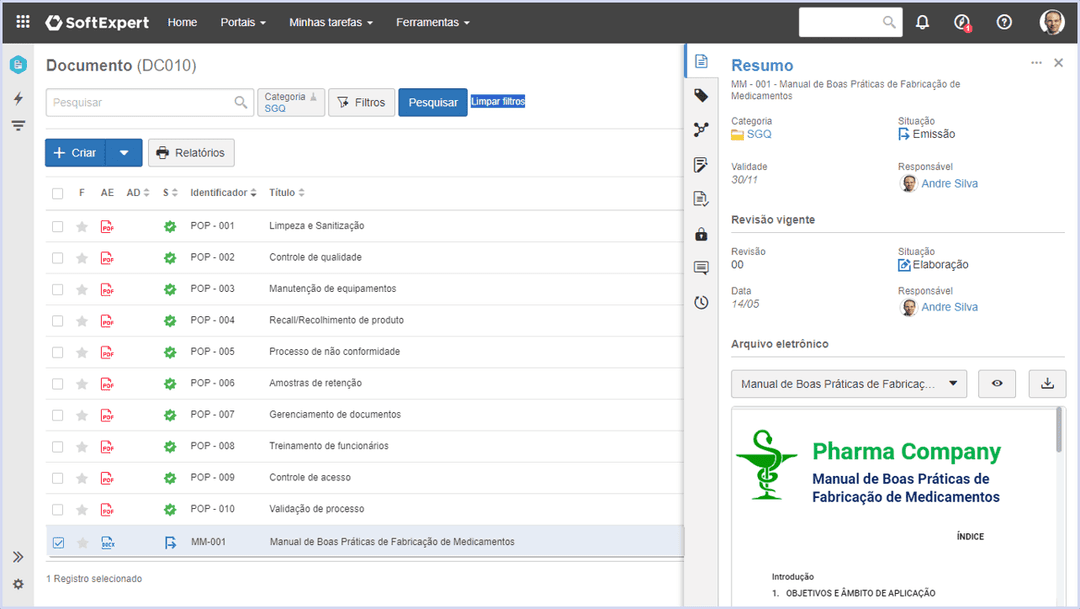
Task: Go to Home
Action: point(183,23)
